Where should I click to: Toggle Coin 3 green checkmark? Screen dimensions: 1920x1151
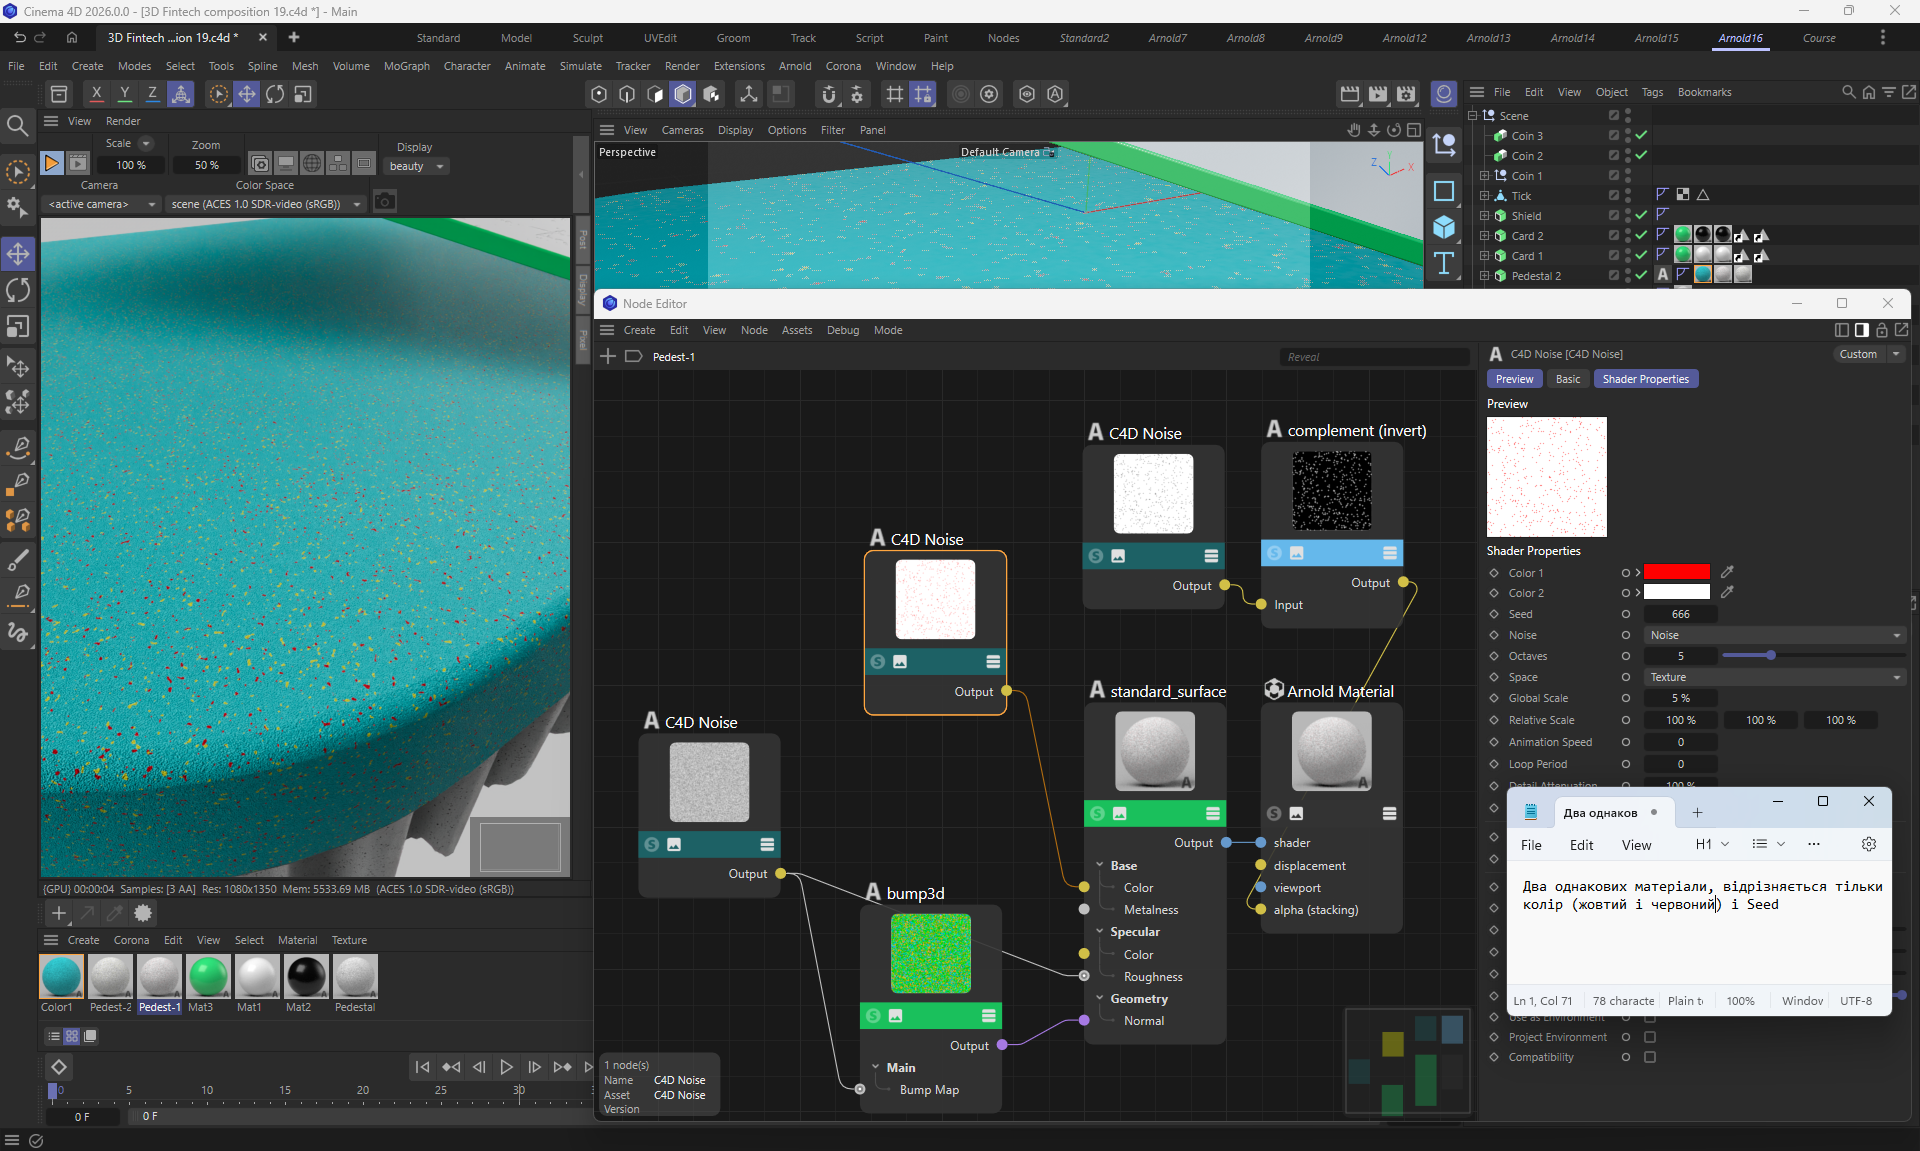1641,136
